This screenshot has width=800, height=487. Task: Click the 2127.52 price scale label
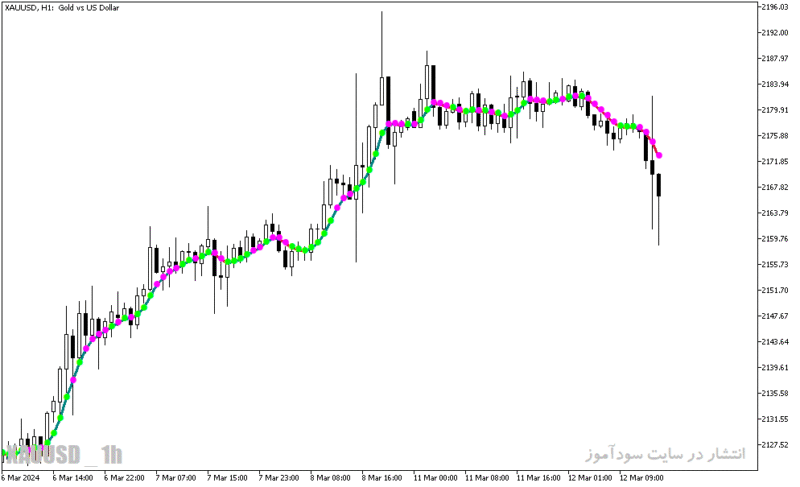tap(774, 445)
